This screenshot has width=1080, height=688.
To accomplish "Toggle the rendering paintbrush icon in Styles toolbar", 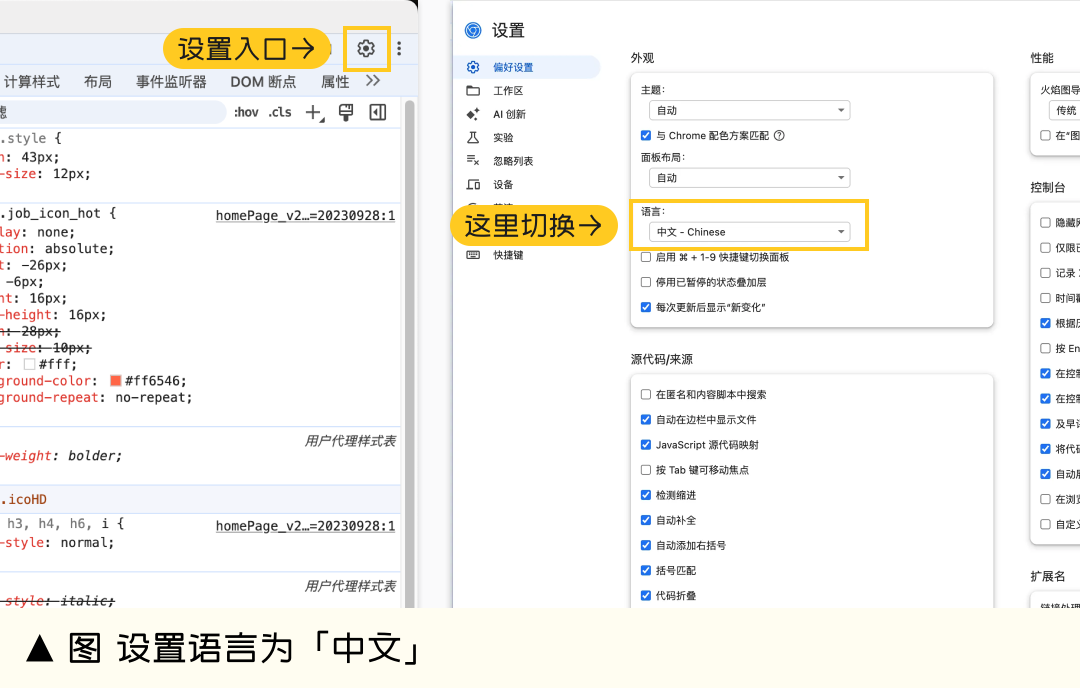I will 346,112.
